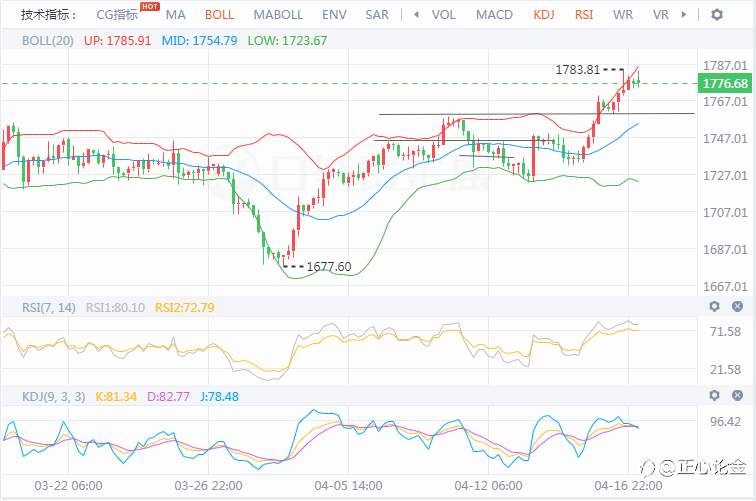Show more indicators with right arrow
Screen dimensions: 756x501
[x=684, y=14]
